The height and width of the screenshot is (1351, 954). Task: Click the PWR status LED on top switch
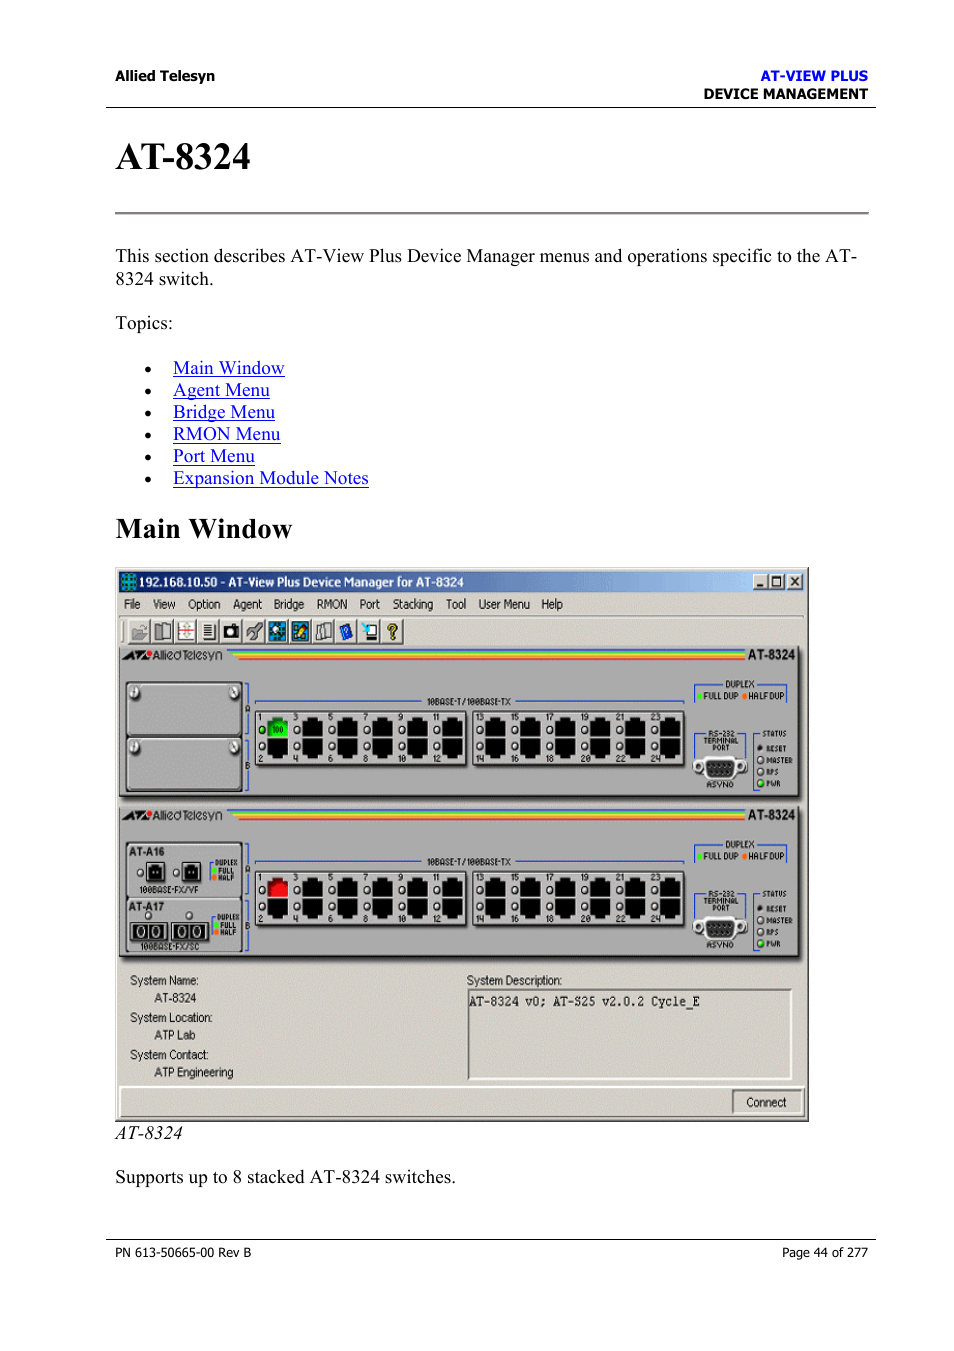(x=761, y=783)
